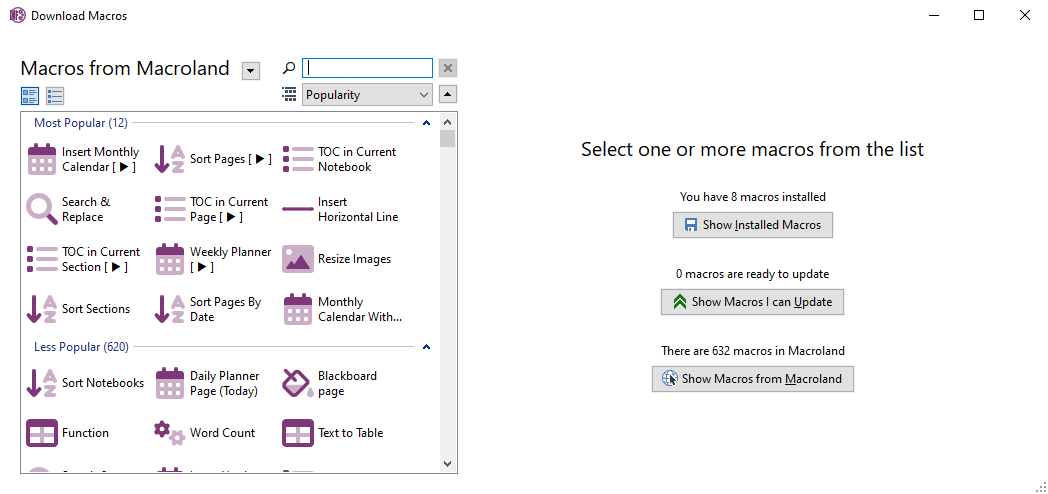Image resolution: width=1048 pixels, height=494 pixels.
Task: Open the Popularity sort dropdown
Action: click(x=367, y=95)
